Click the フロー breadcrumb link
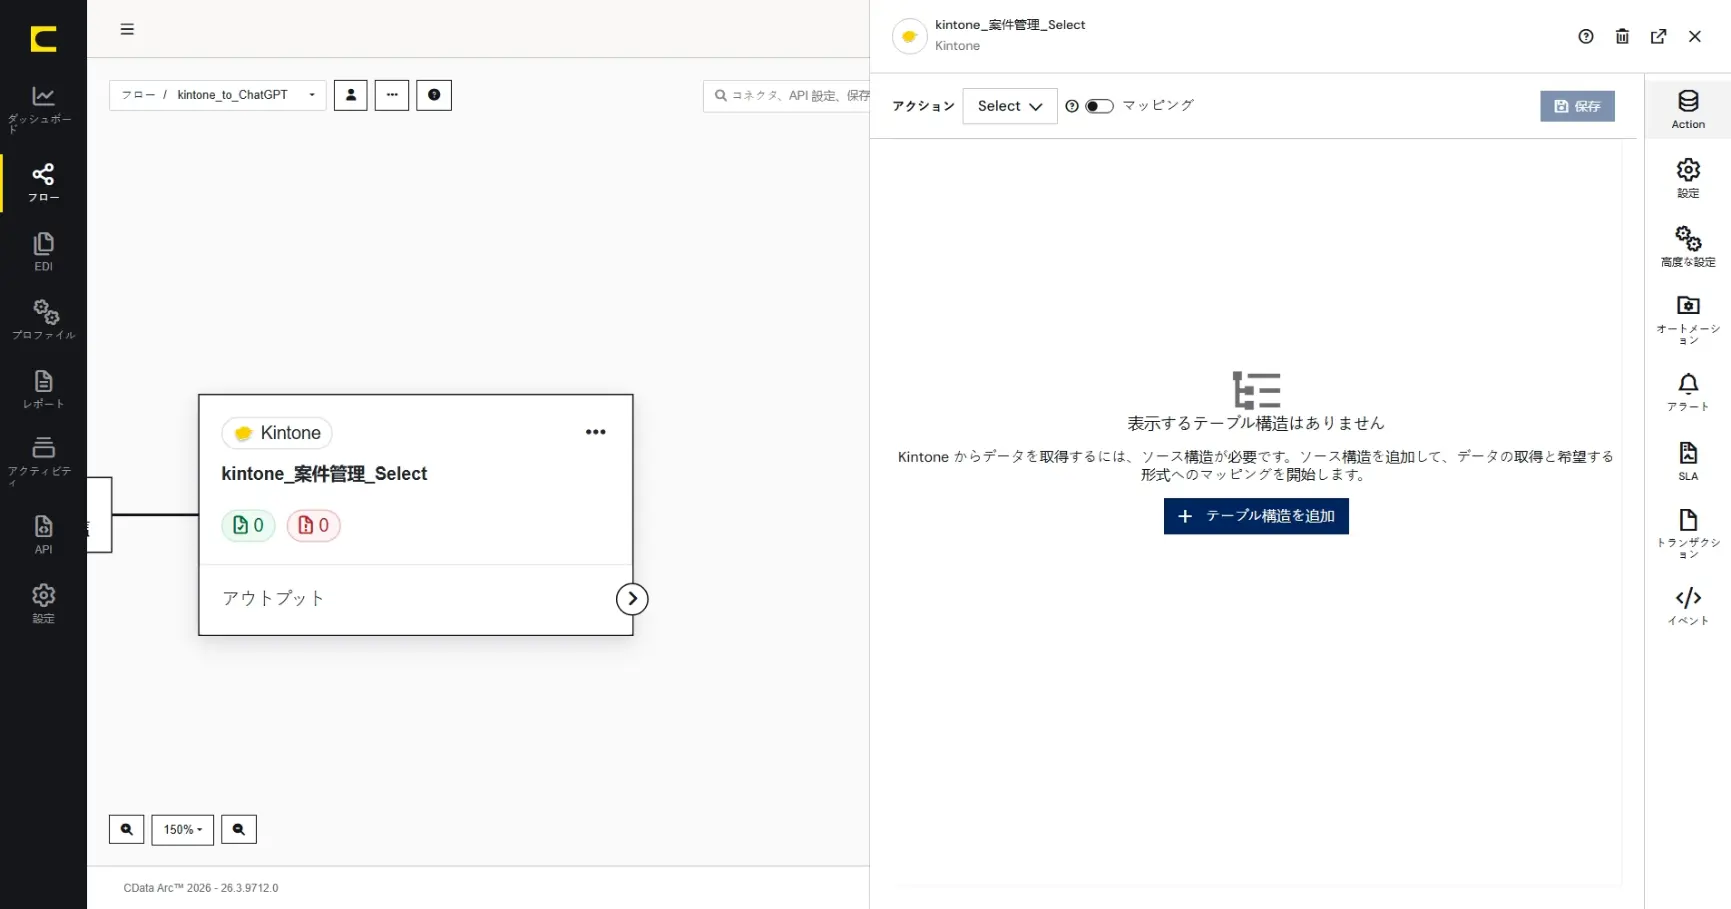1731x909 pixels. tap(138, 95)
